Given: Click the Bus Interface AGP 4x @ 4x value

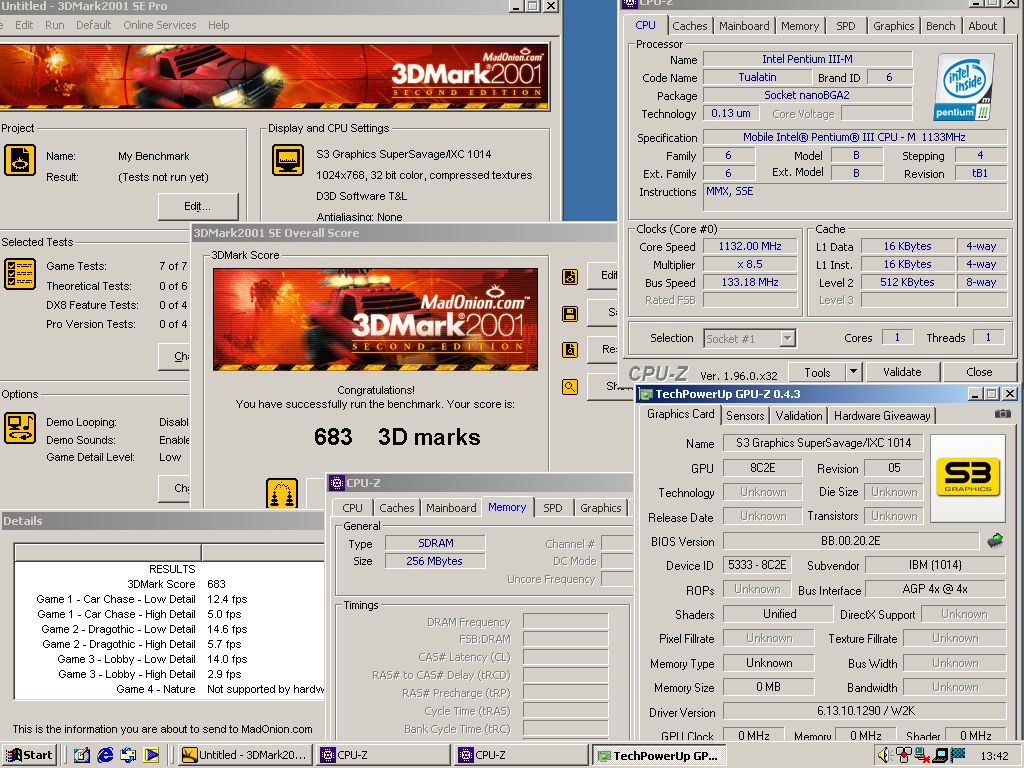Looking at the screenshot, I should 935,589.
